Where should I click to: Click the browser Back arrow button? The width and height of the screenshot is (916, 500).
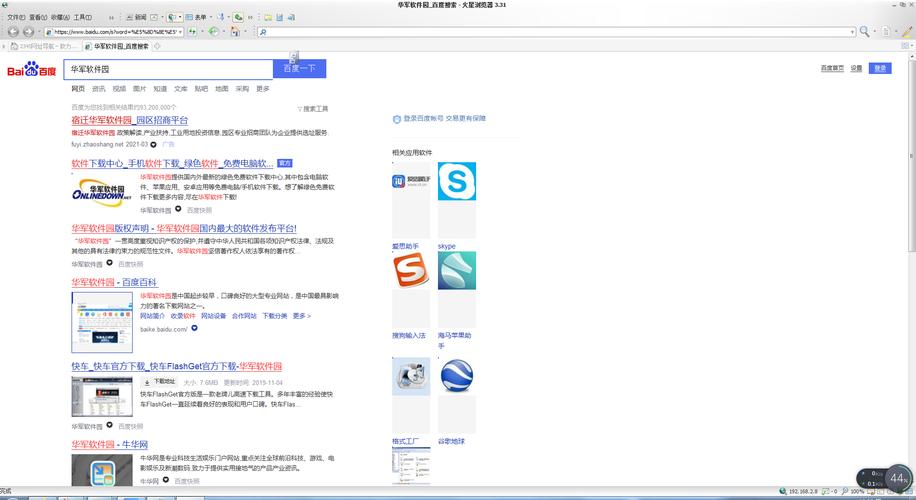(x=12, y=32)
